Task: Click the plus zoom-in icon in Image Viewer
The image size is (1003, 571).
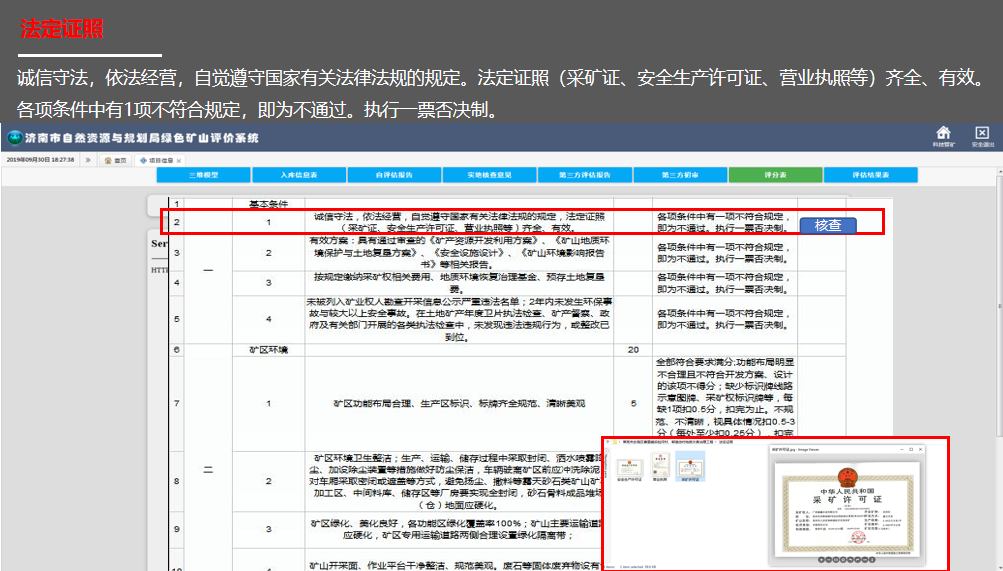Action: click(821, 559)
